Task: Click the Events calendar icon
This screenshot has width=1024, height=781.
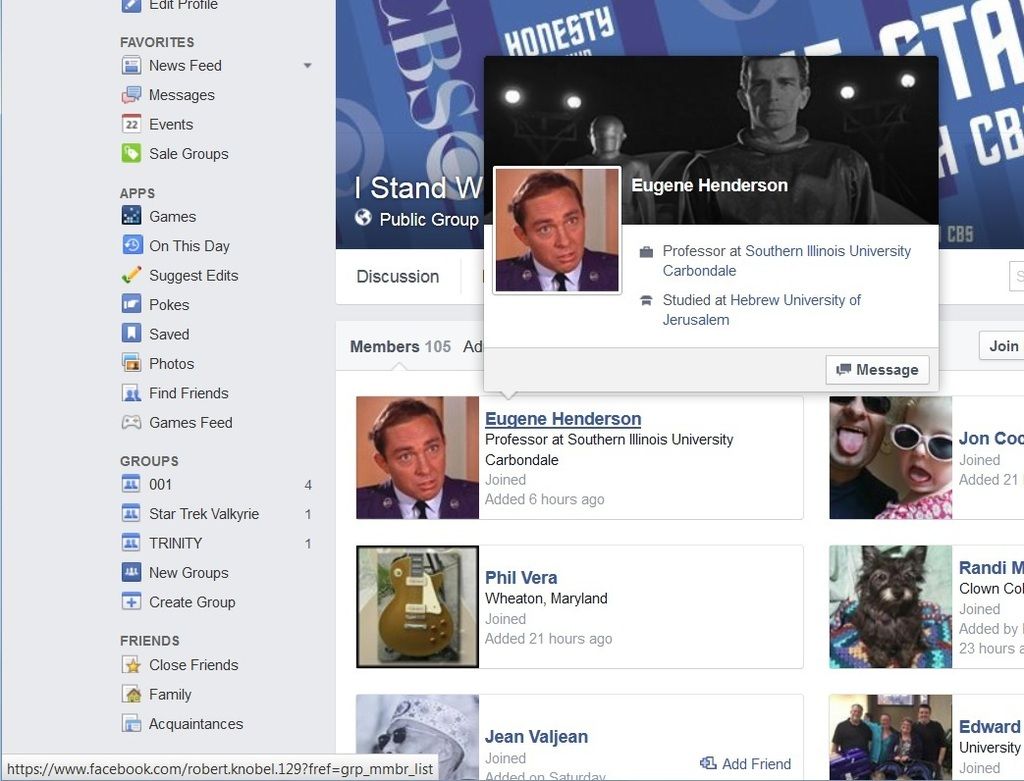Action: point(131,124)
